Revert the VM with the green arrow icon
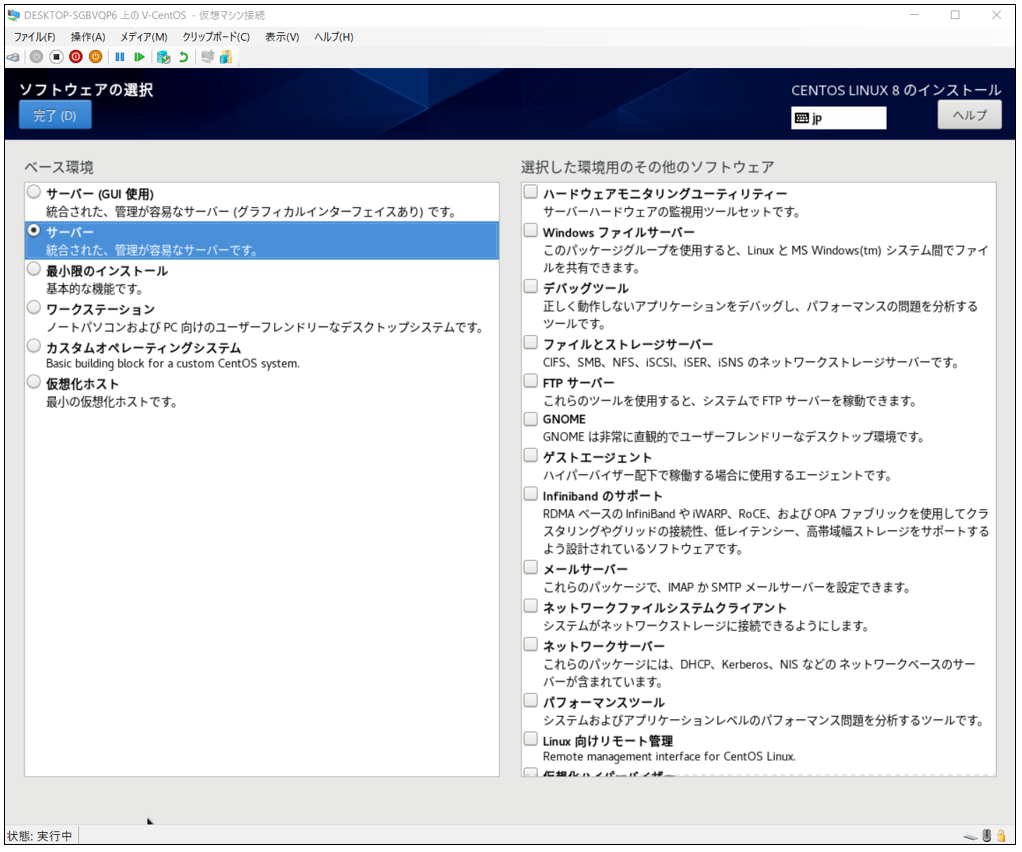 tap(184, 57)
